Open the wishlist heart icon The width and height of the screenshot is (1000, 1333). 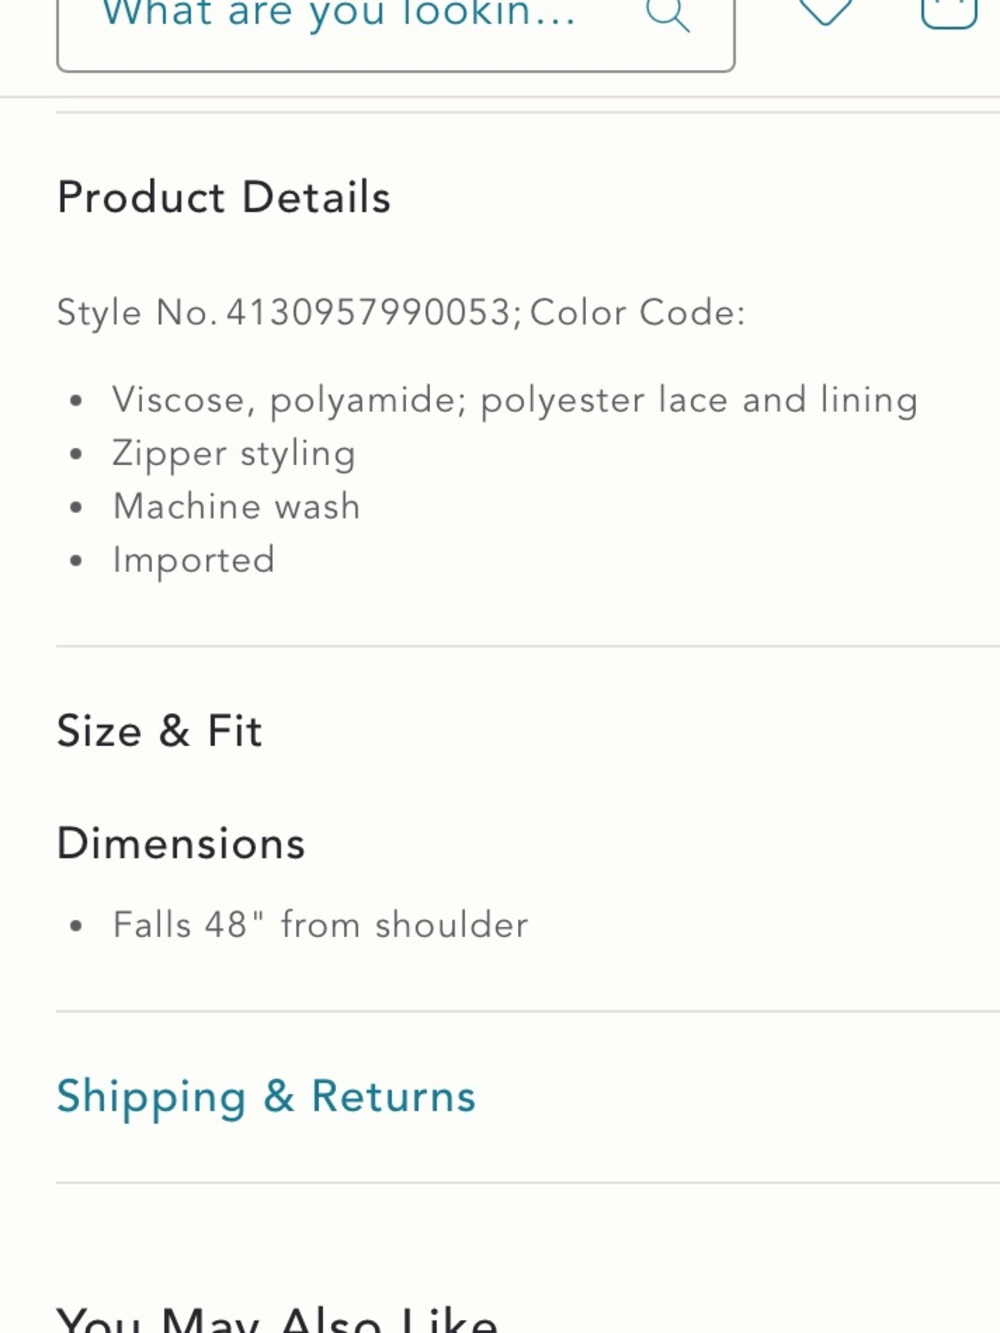(x=826, y=10)
